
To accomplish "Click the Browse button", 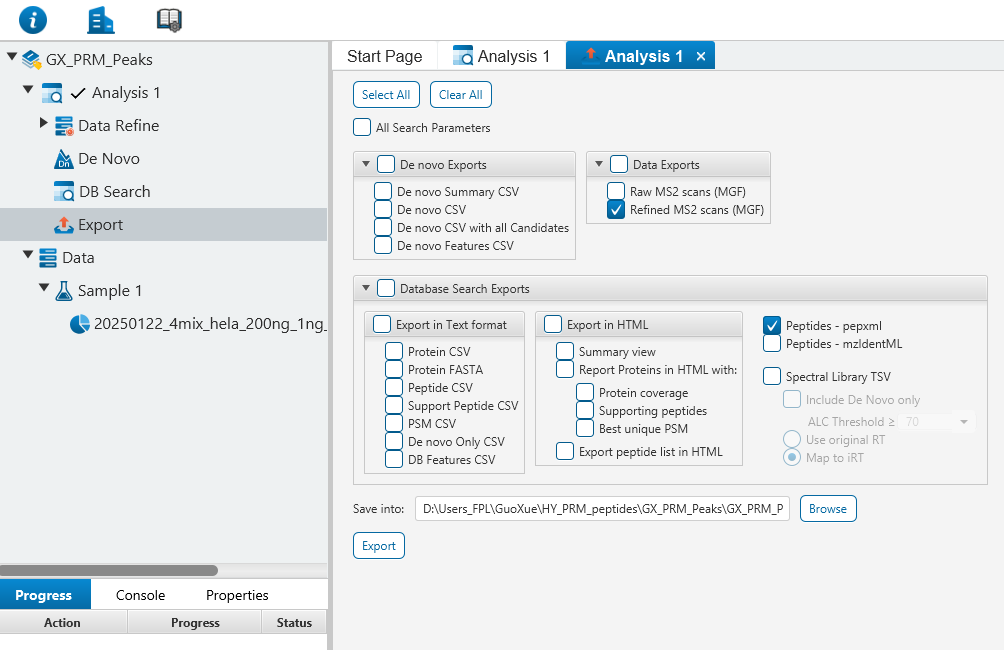I will pos(827,509).
